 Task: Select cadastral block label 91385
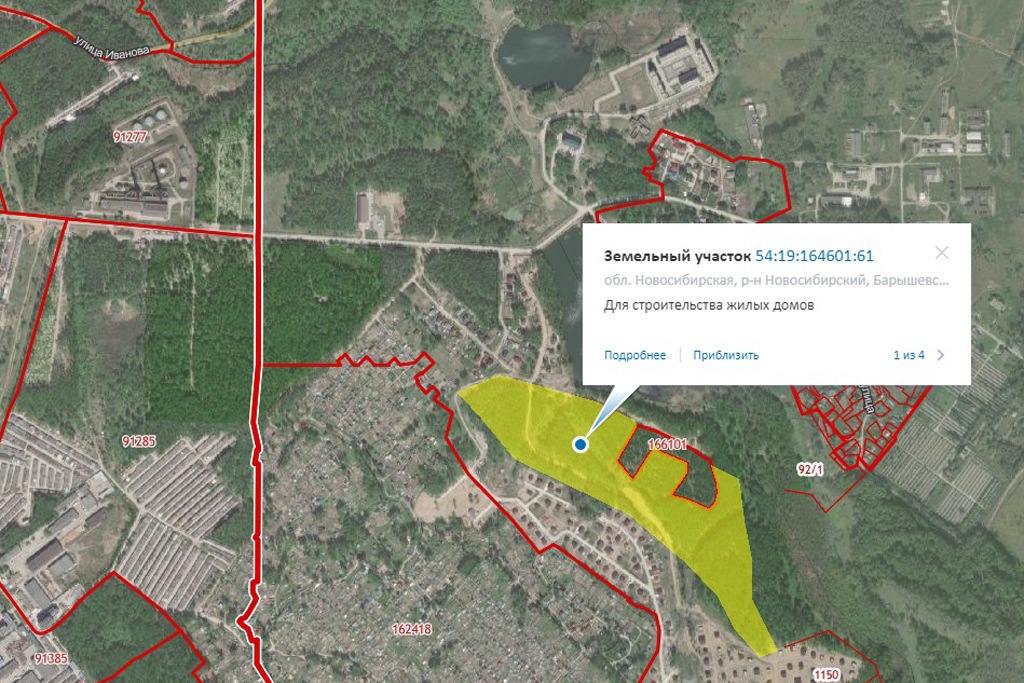(x=50, y=659)
